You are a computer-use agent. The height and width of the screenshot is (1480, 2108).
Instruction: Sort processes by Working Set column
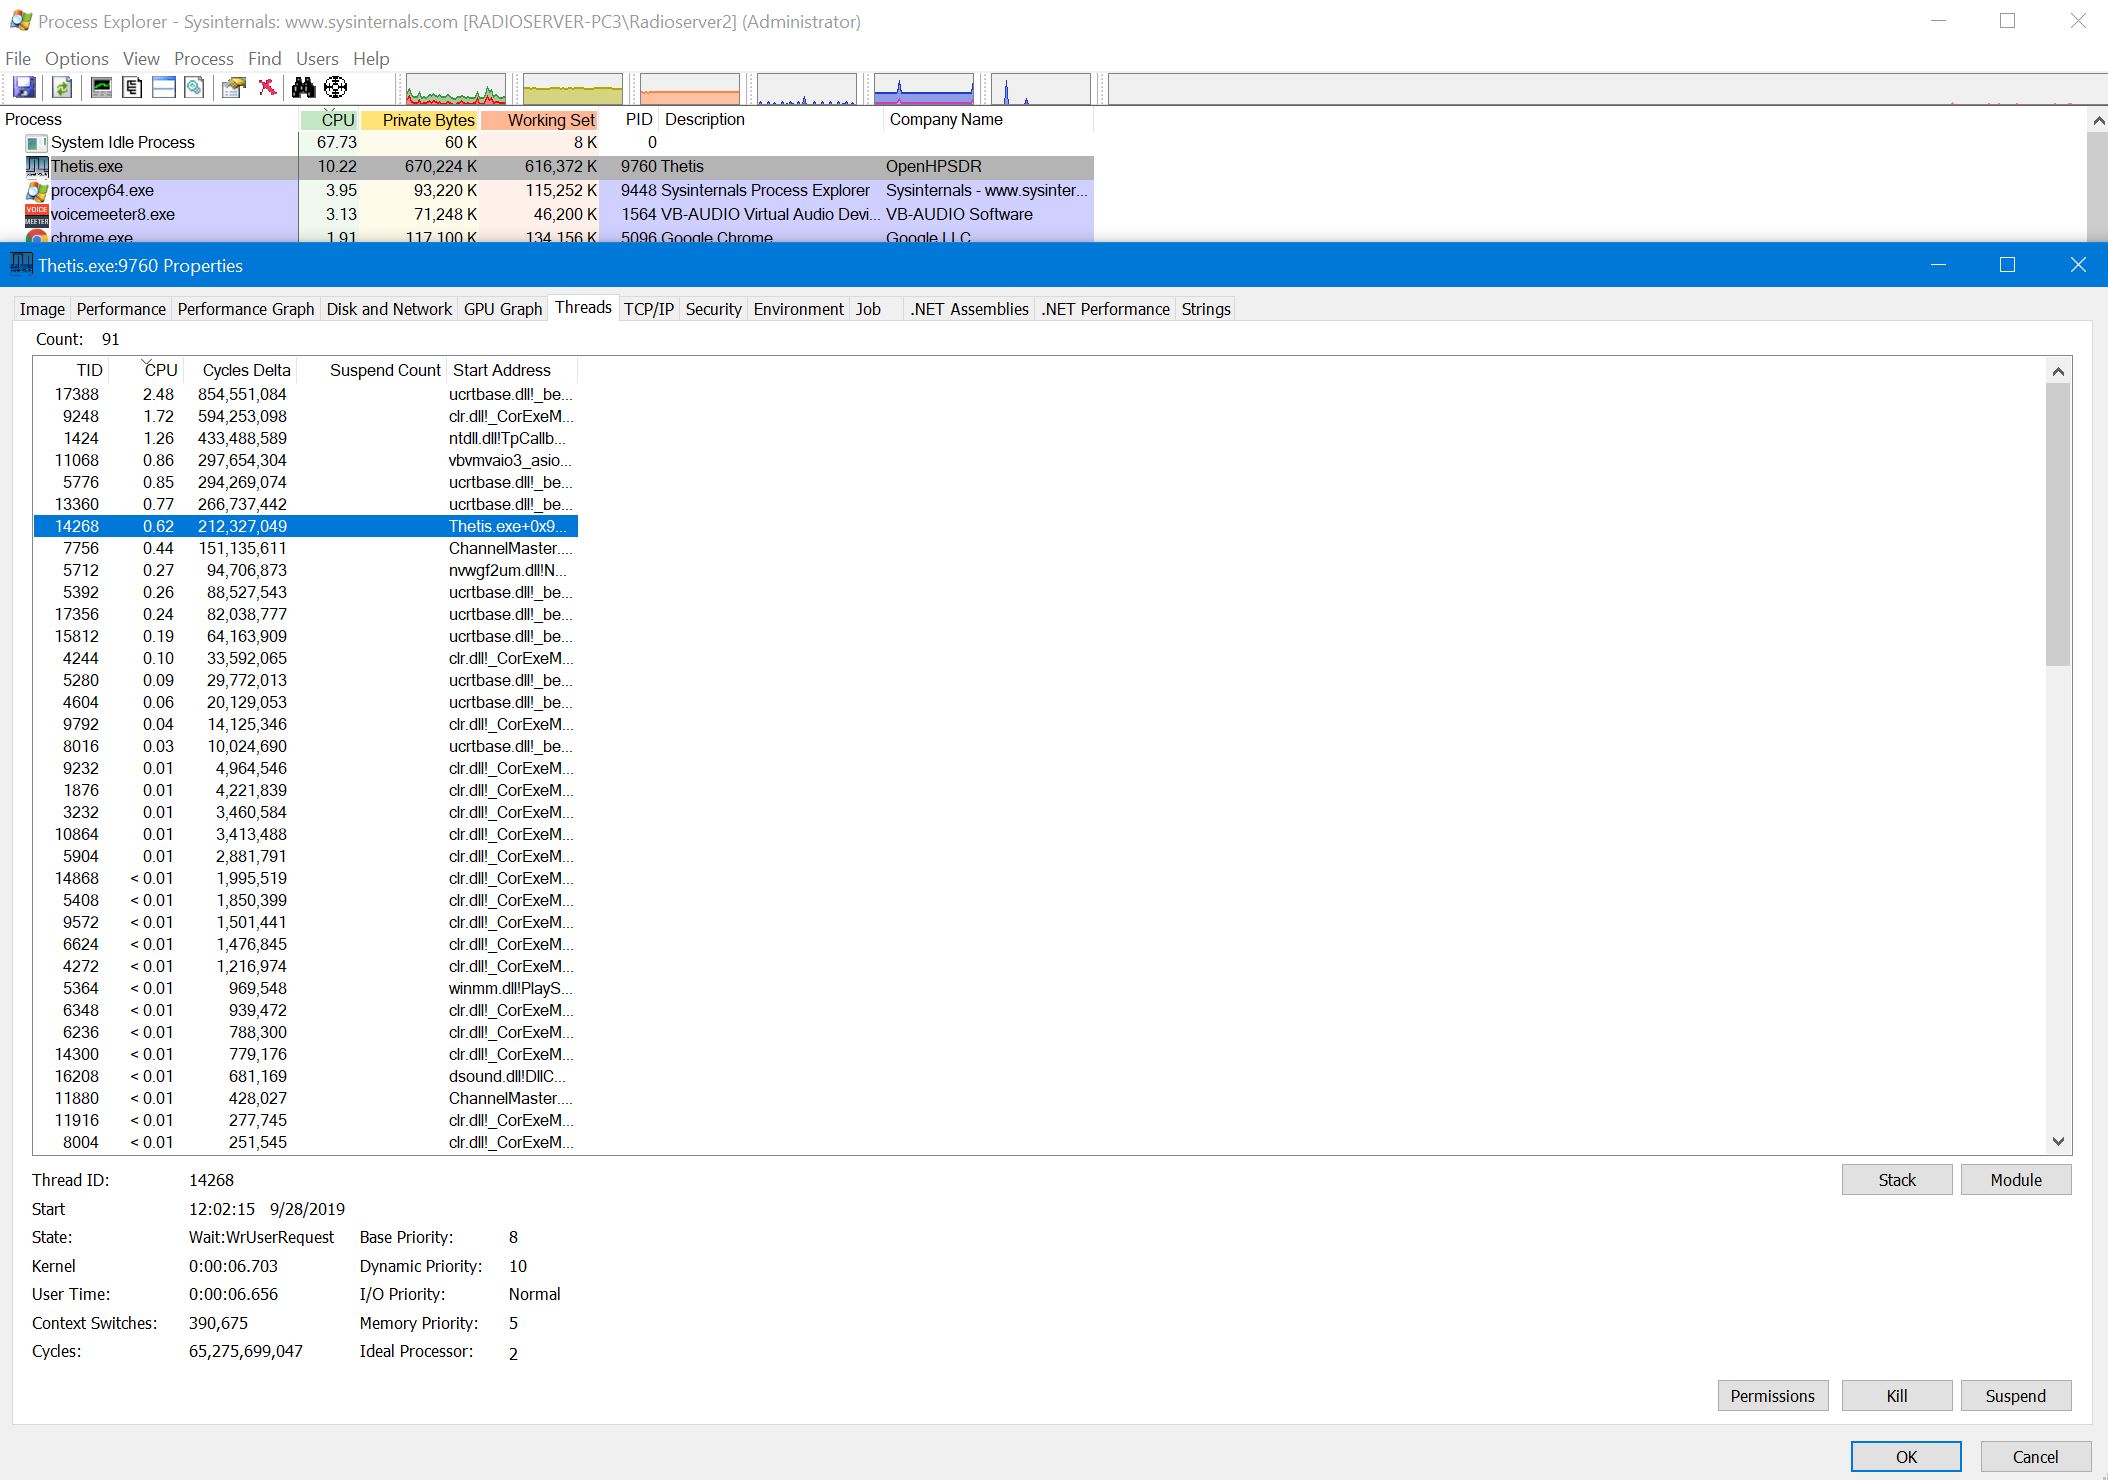click(x=540, y=120)
